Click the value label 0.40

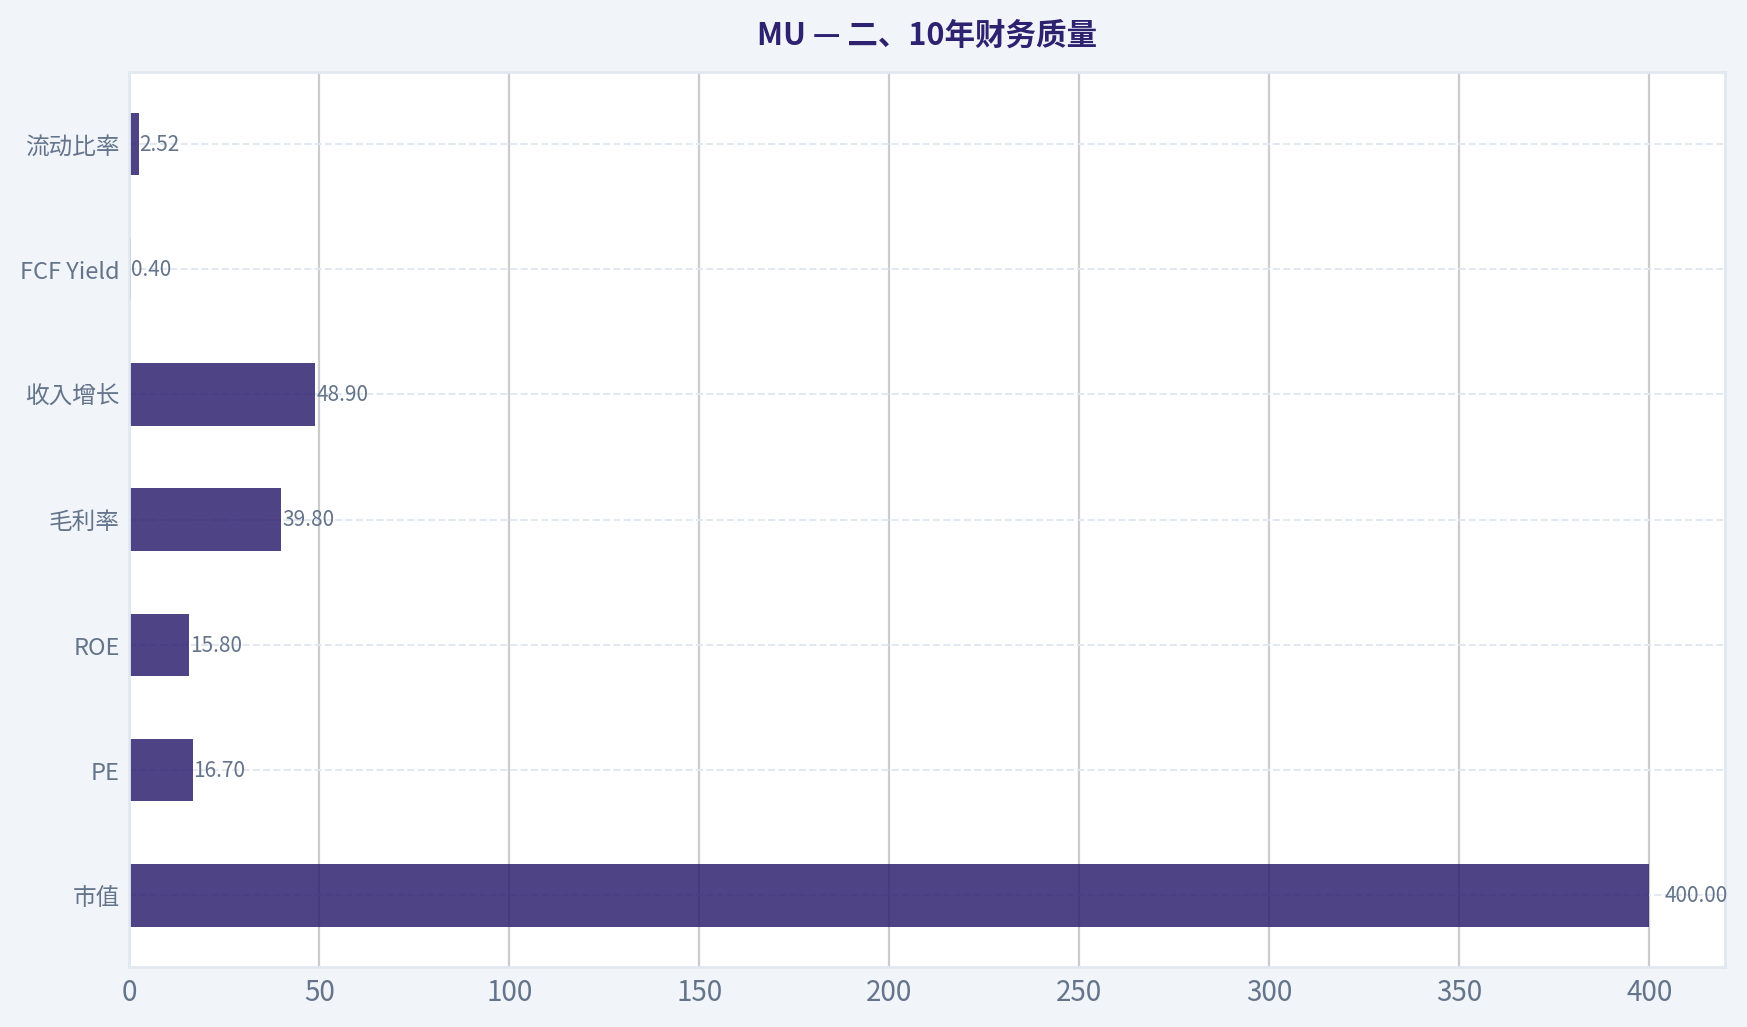[x=151, y=268]
